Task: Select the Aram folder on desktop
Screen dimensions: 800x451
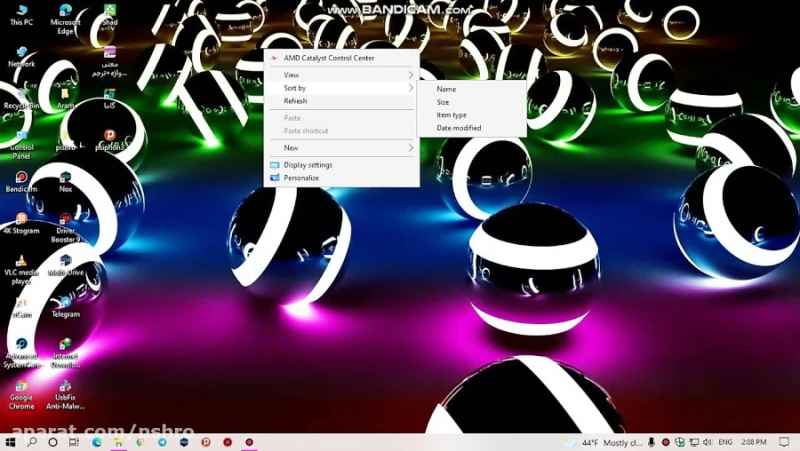Action: (65, 99)
